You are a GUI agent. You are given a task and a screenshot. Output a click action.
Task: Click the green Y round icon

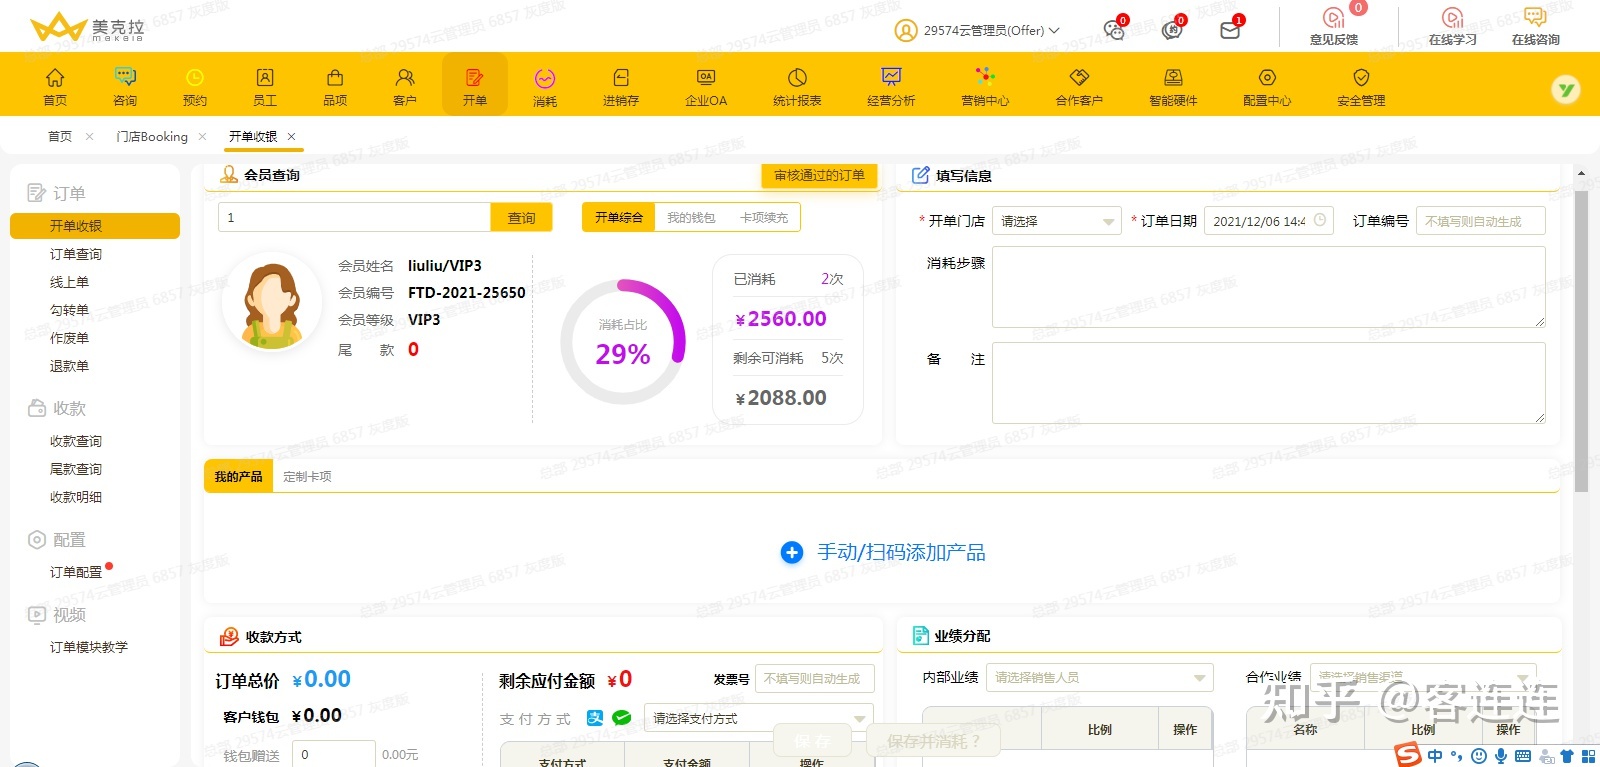coord(1566,90)
